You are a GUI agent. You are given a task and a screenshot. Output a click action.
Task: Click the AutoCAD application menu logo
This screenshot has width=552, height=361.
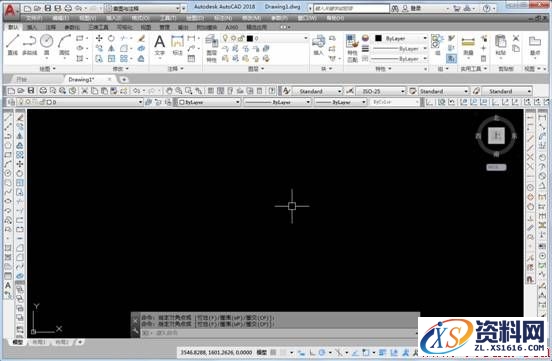coord(11,11)
